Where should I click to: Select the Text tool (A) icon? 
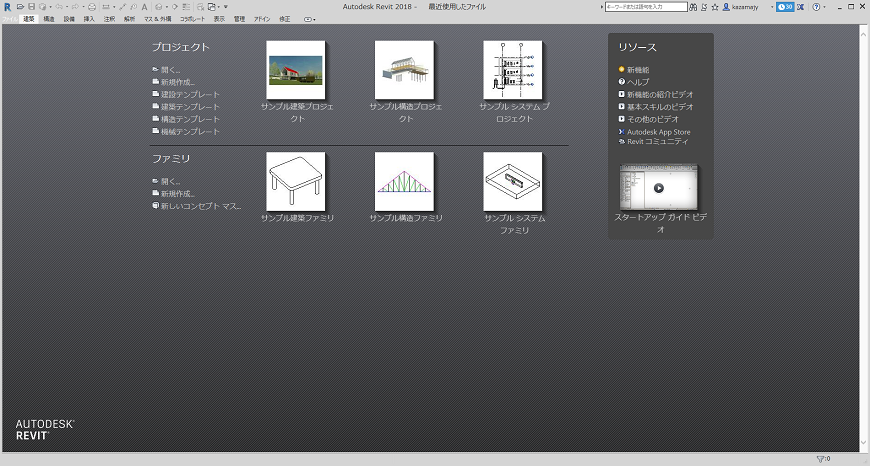(144, 7)
